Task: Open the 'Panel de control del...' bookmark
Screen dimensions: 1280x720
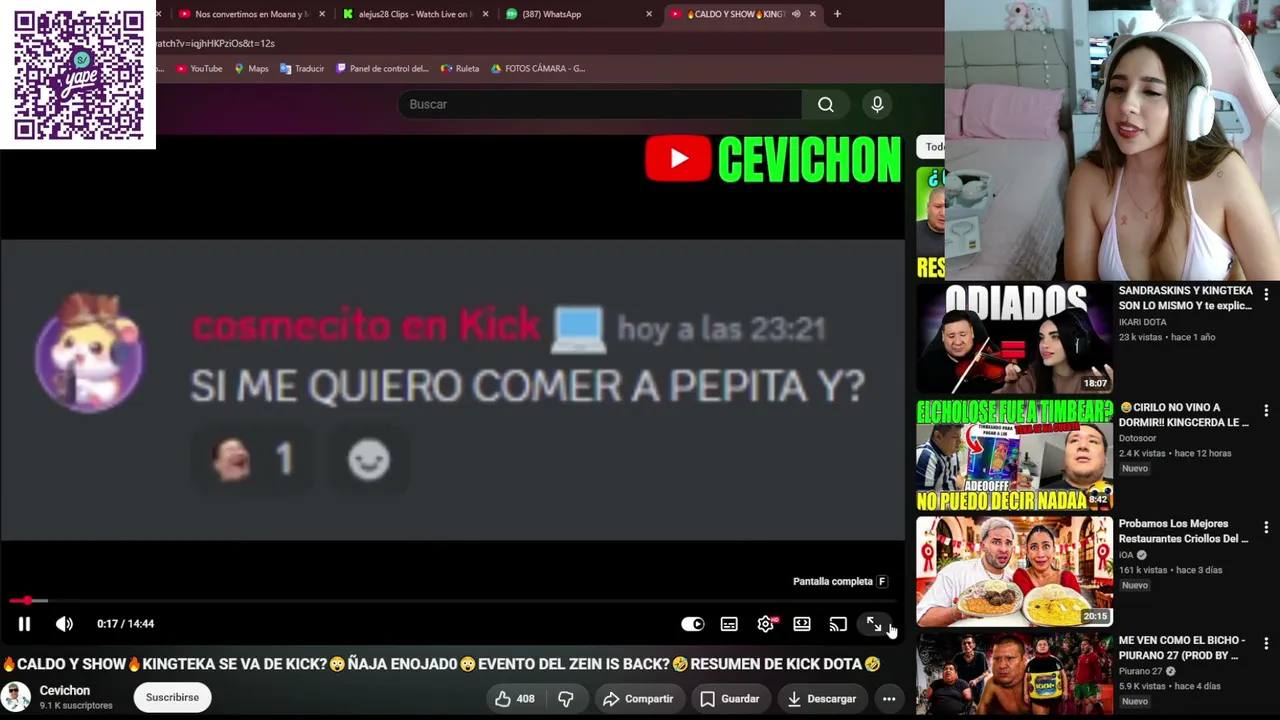Action: pos(382,69)
